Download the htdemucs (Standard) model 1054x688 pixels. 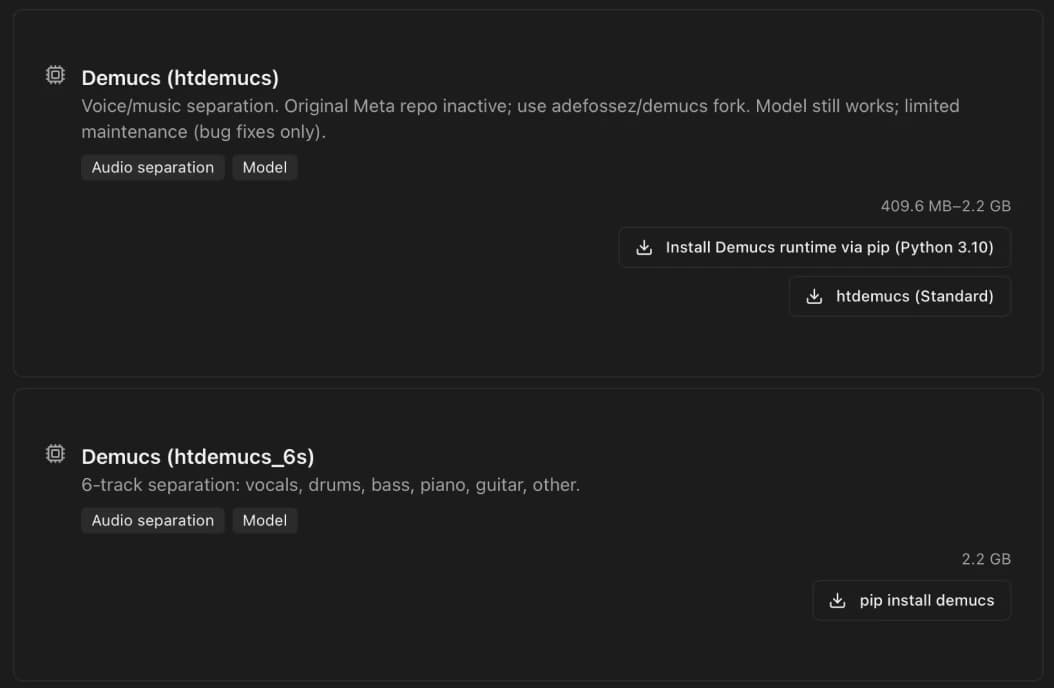click(900, 296)
